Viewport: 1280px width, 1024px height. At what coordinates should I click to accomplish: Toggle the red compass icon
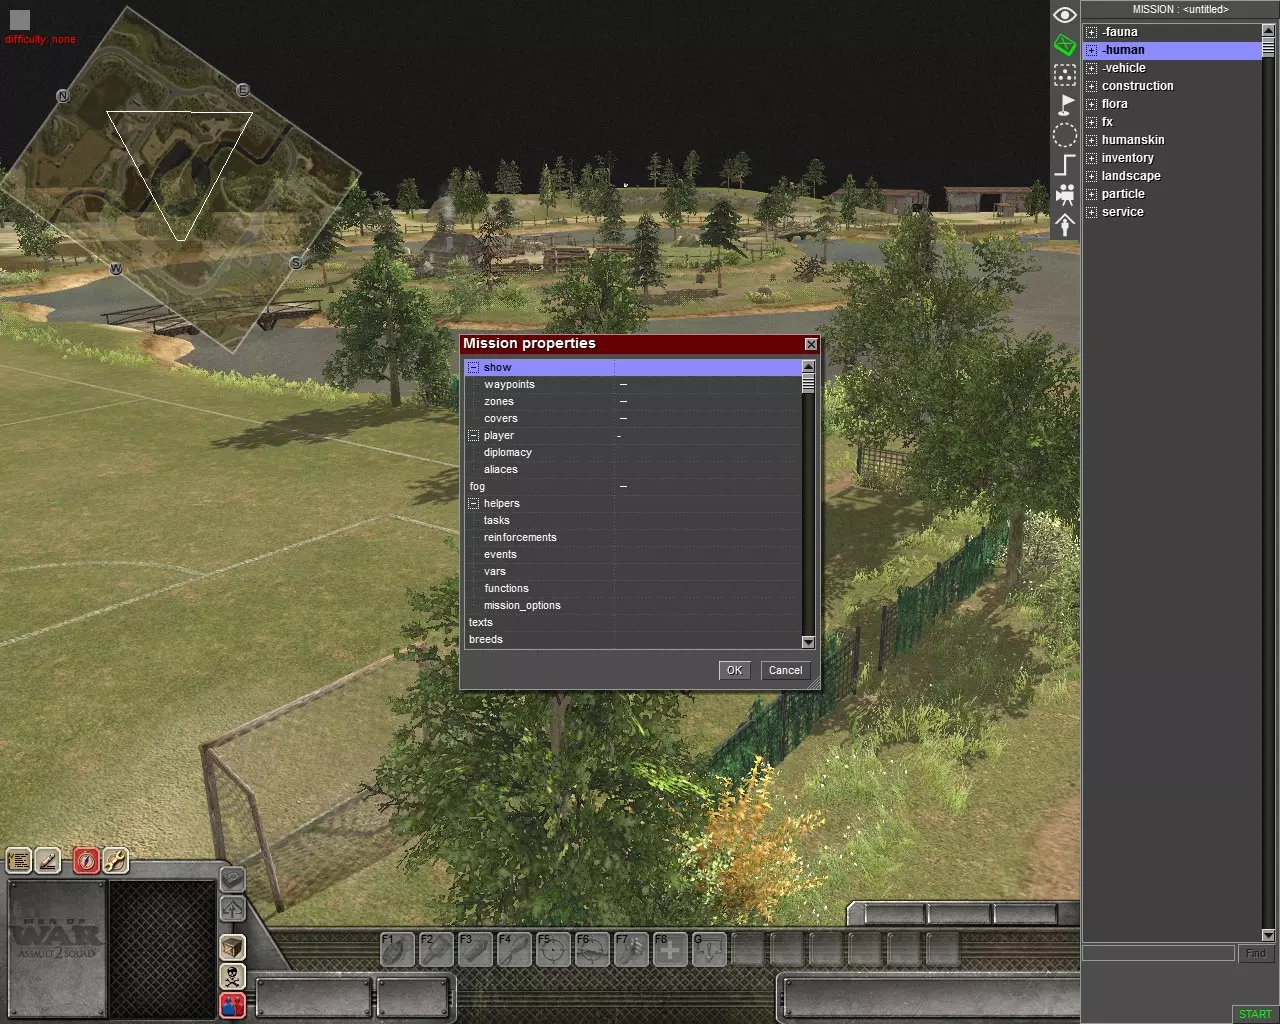click(x=87, y=861)
